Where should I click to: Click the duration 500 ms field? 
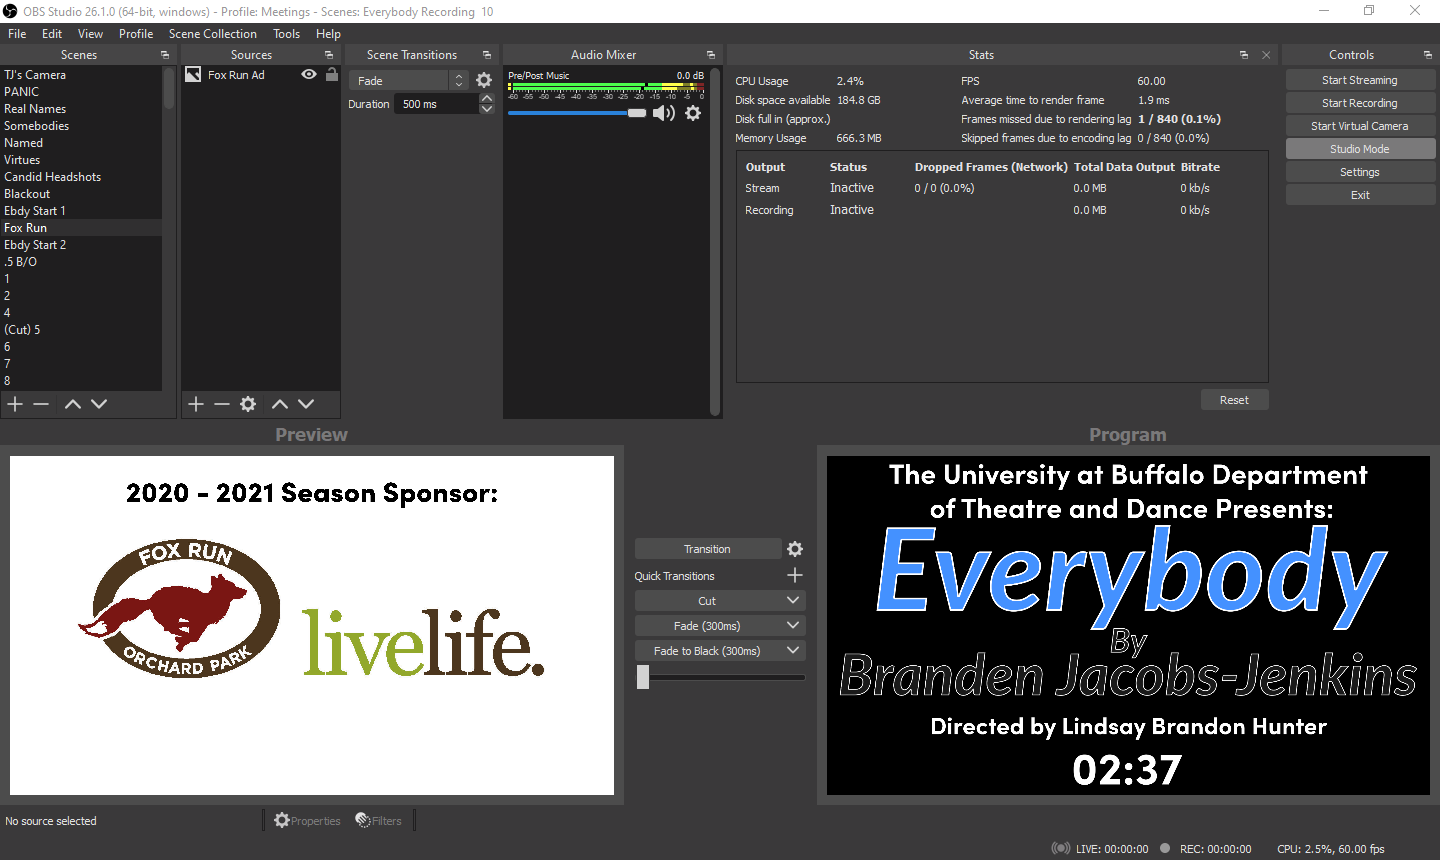point(436,104)
